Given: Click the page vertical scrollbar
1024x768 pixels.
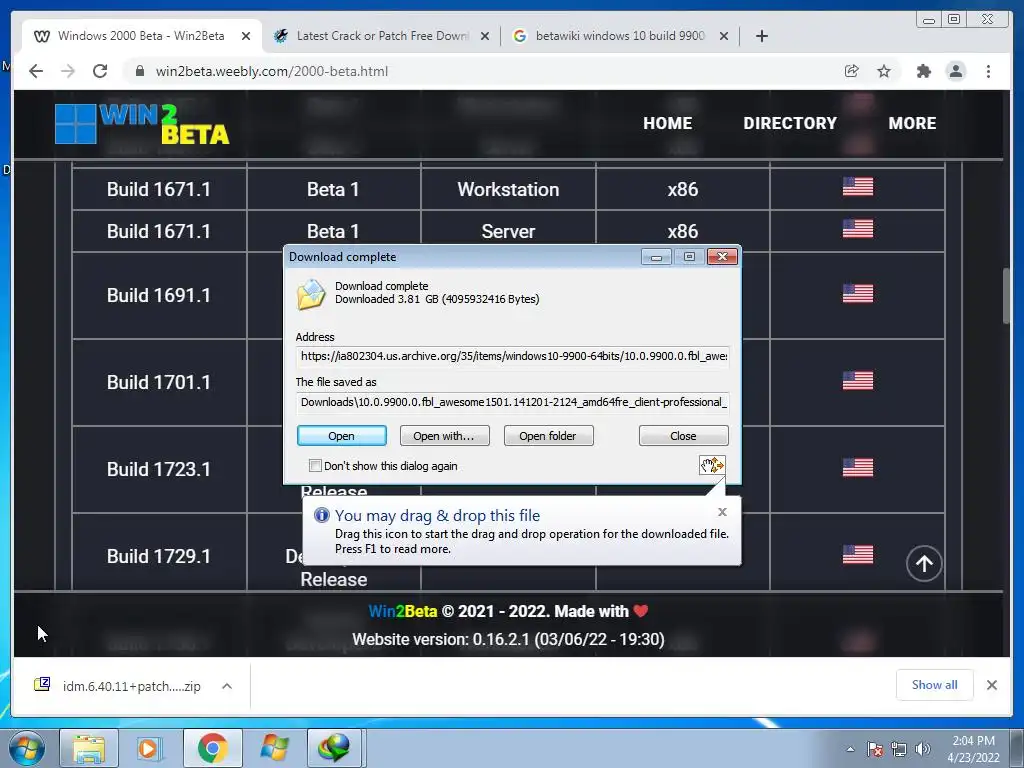Looking at the screenshot, I should point(1006,295).
